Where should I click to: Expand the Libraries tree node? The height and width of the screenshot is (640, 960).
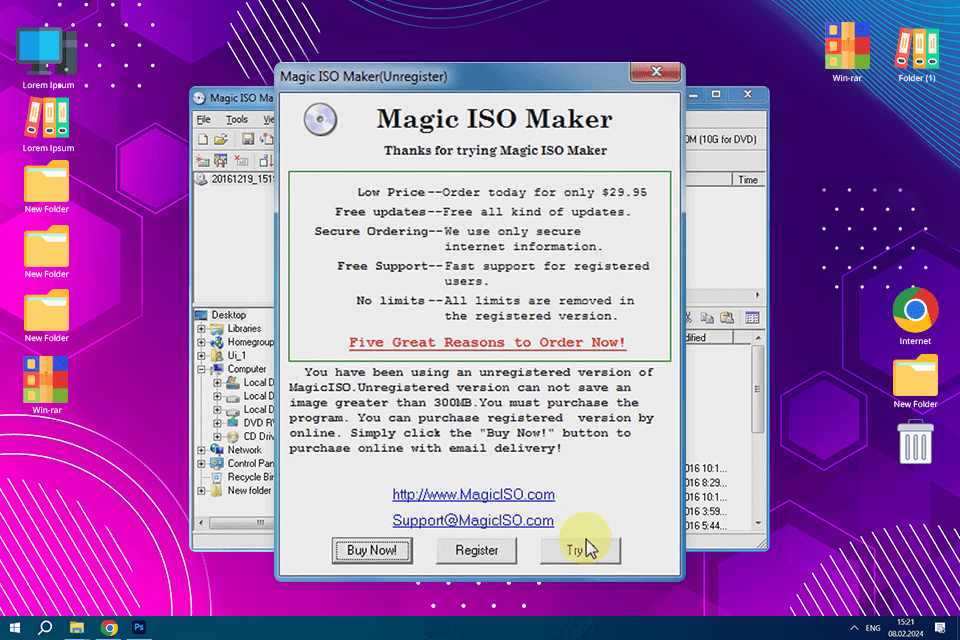click(x=201, y=329)
